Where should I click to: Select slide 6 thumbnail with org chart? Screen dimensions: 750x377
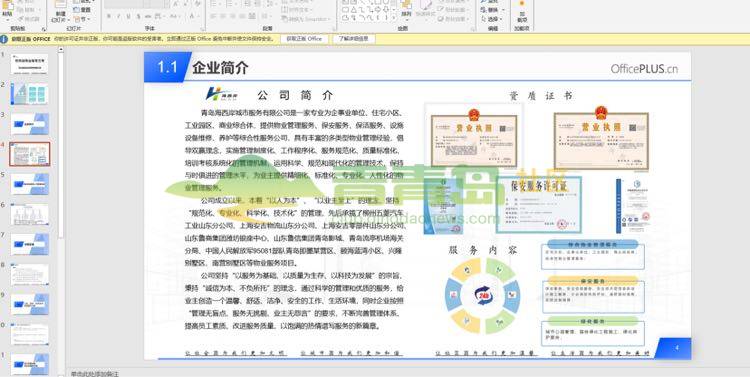(29, 214)
